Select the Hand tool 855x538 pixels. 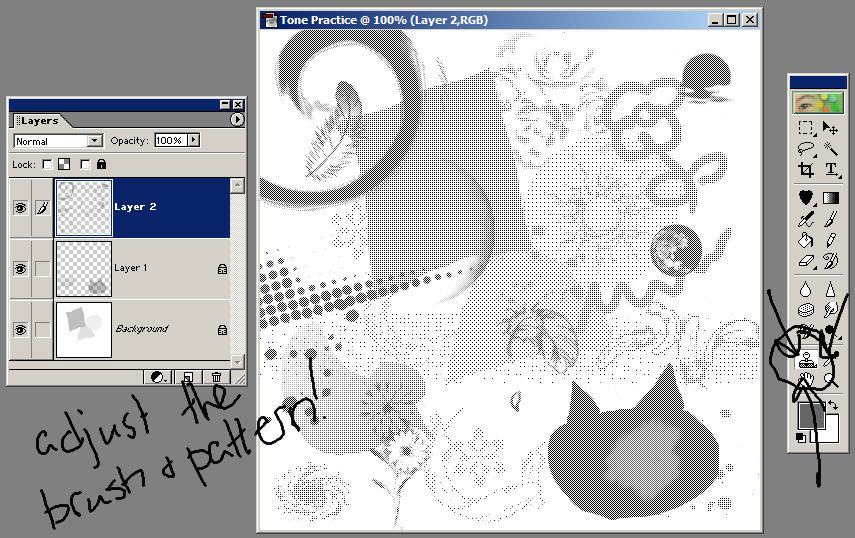pyautogui.click(x=807, y=379)
